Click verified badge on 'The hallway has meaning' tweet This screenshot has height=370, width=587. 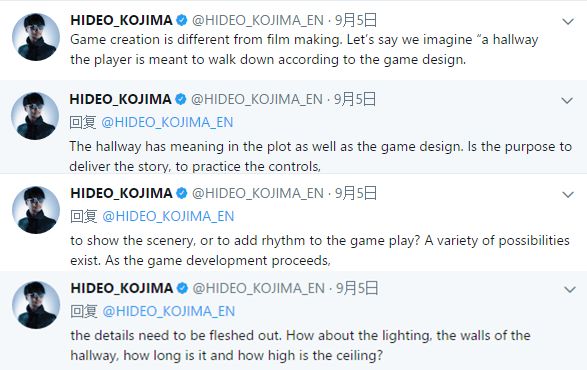click(181, 99)
